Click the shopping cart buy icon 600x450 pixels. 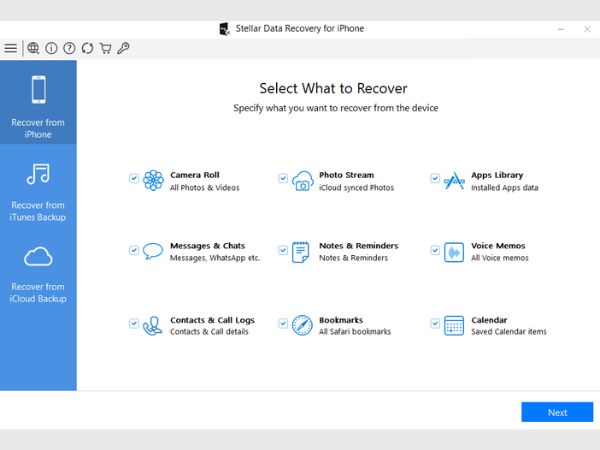[105, 48]
